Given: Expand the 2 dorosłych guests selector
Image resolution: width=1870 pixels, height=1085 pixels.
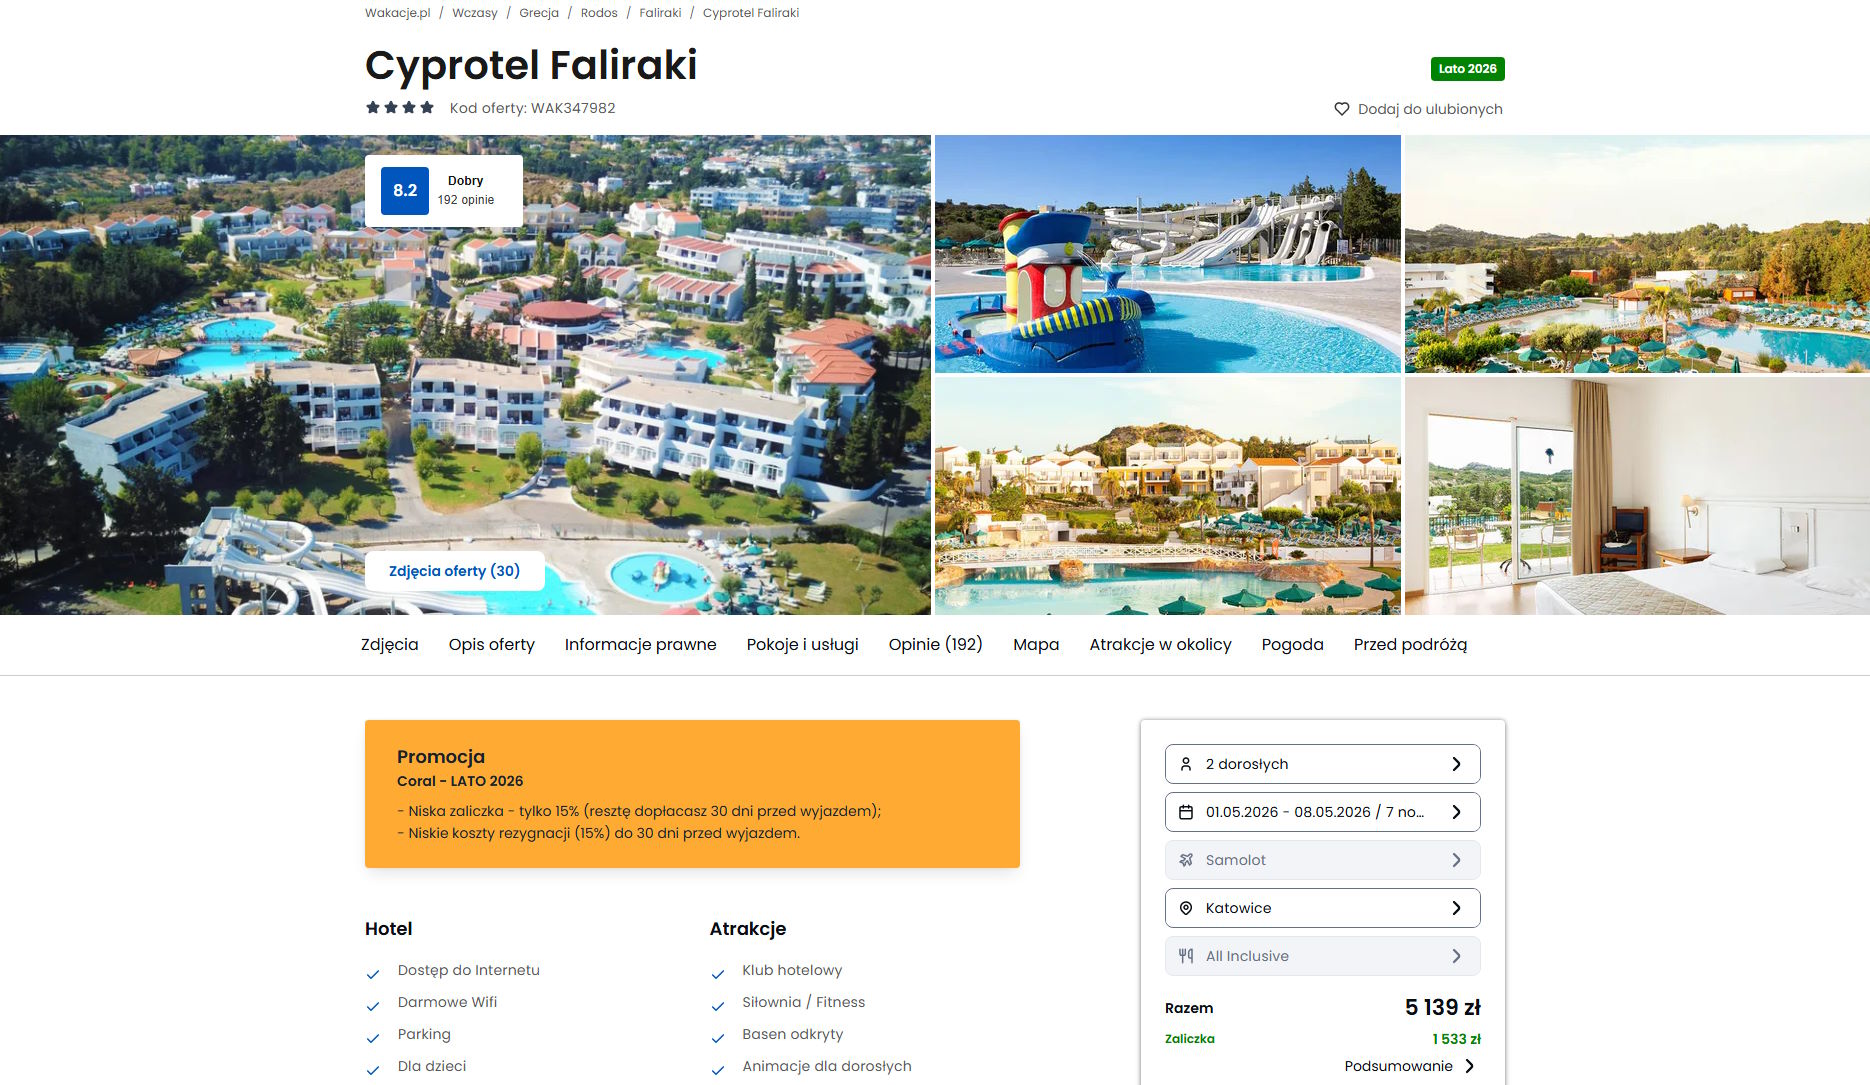Looking at the screenshot, I should click(x=1322, y=764).
